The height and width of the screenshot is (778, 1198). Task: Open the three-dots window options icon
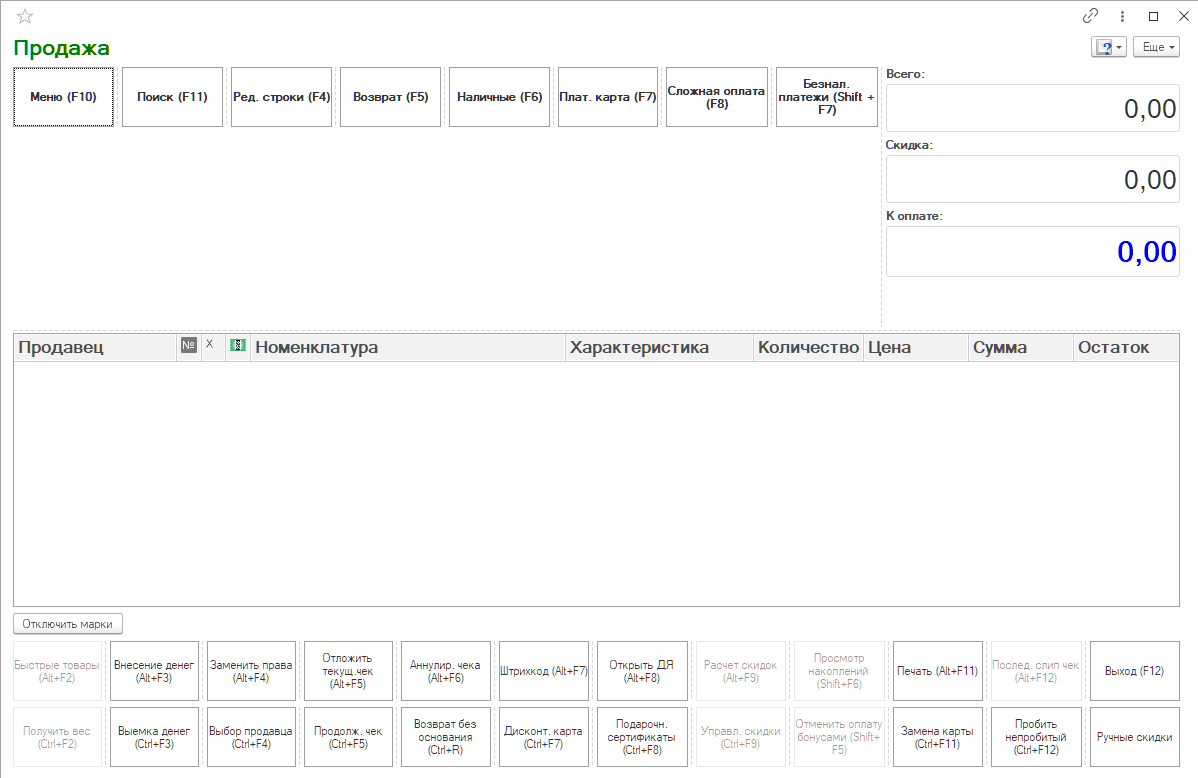(1122, 16)
